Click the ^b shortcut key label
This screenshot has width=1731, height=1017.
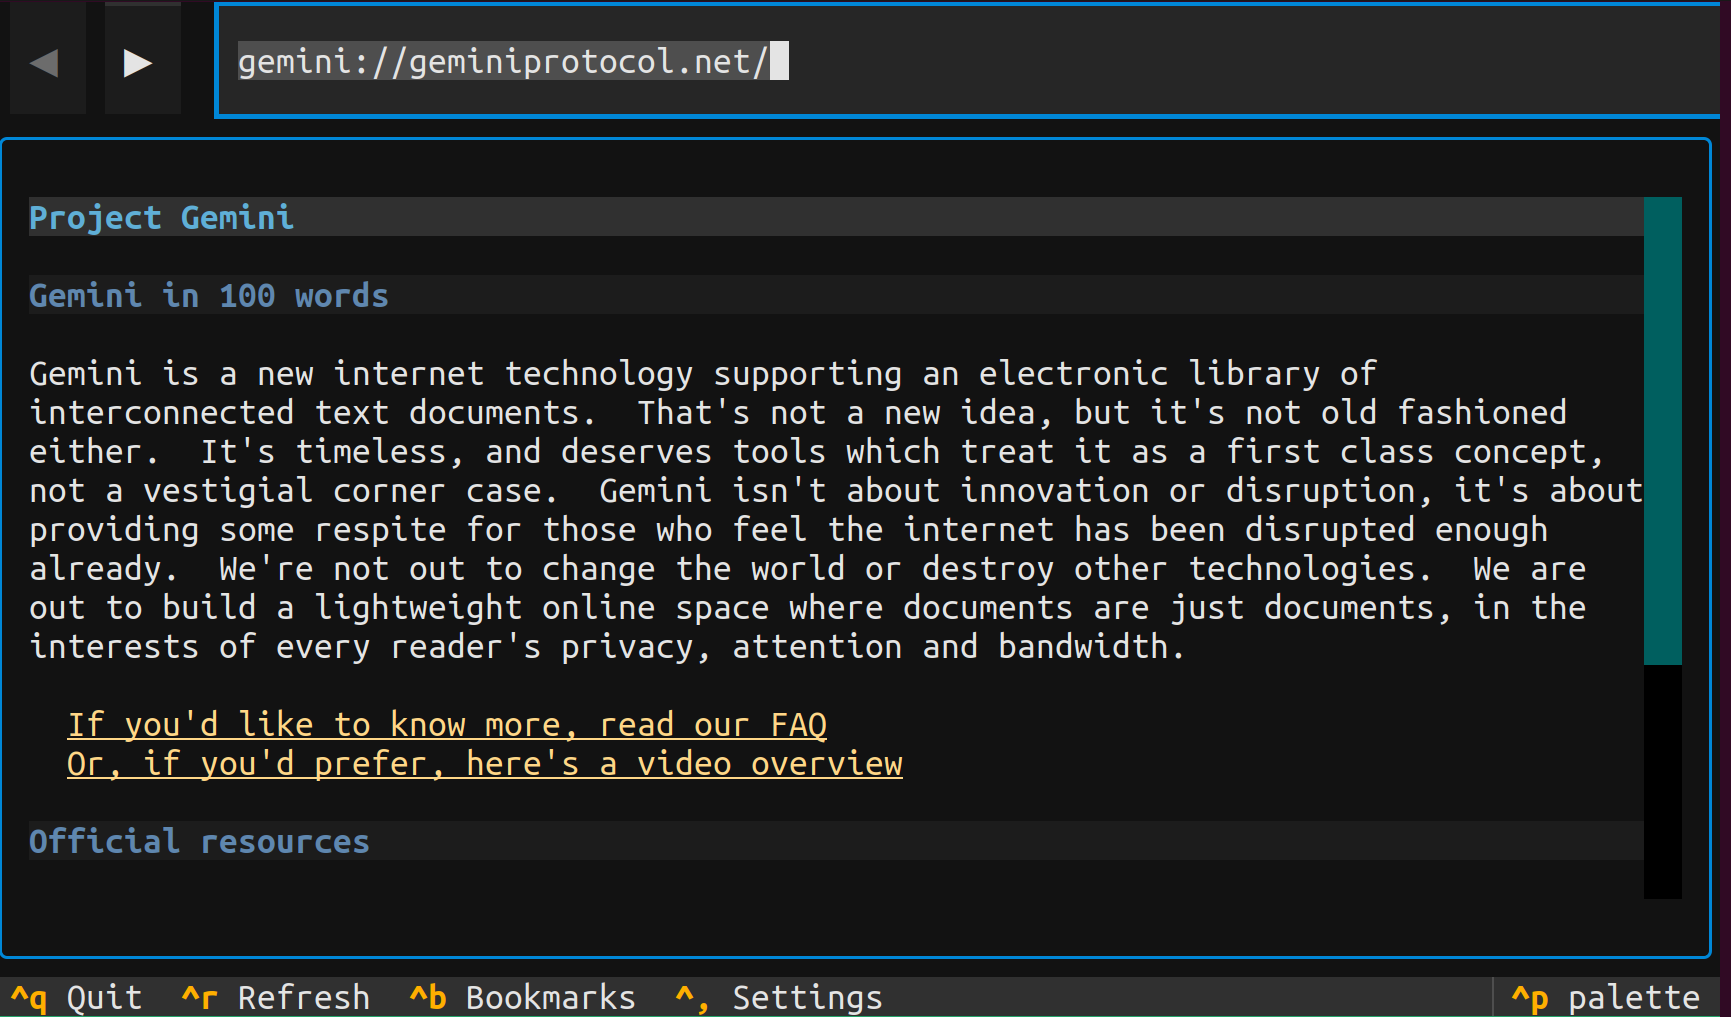pyautogui.click(x=428, y=998)
